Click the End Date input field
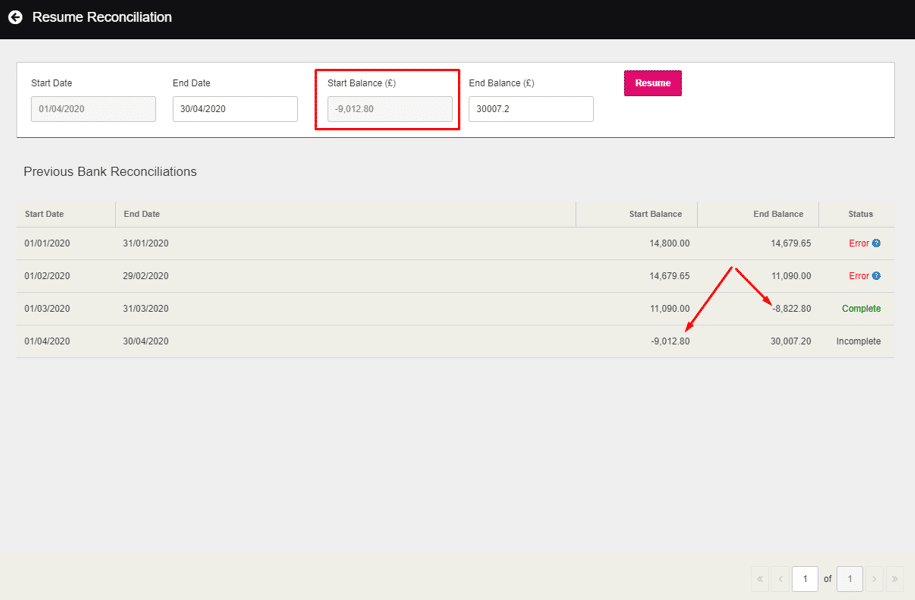 tap(235, 109)
